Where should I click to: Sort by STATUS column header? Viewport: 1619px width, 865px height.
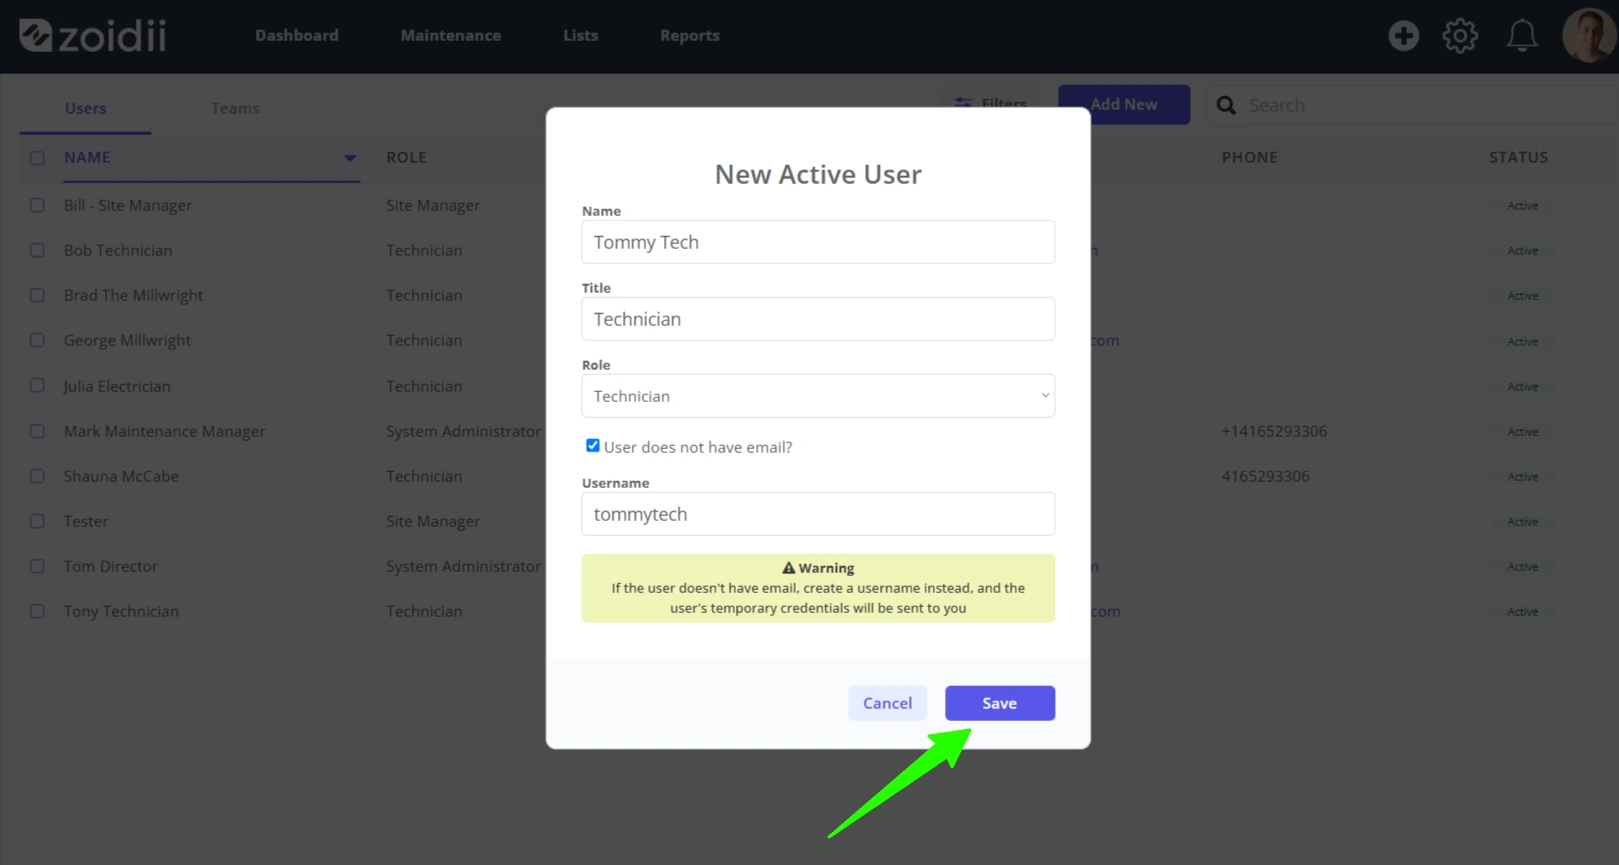[x=1519, y=158]
